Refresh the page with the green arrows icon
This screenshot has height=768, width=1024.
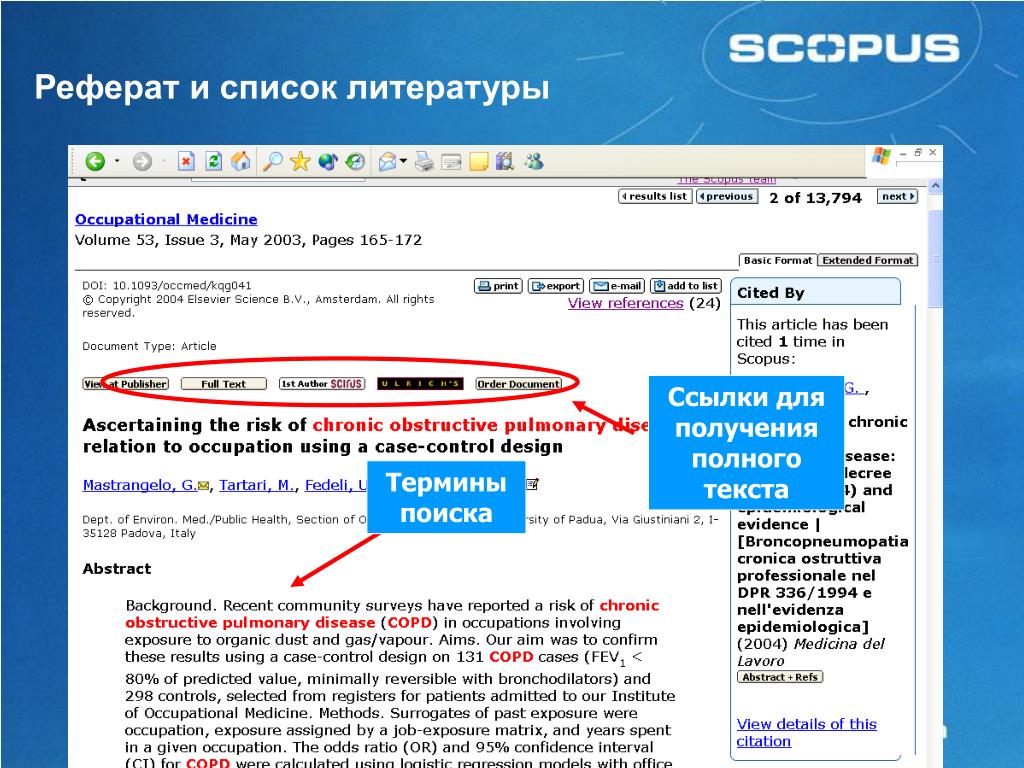point(213,161)
